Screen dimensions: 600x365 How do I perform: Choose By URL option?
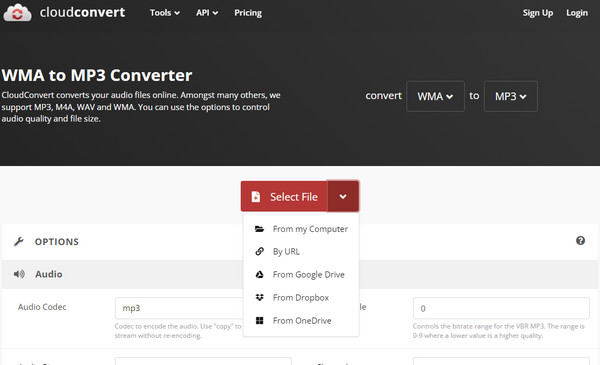pyautogui.click(x=301, y=251)
